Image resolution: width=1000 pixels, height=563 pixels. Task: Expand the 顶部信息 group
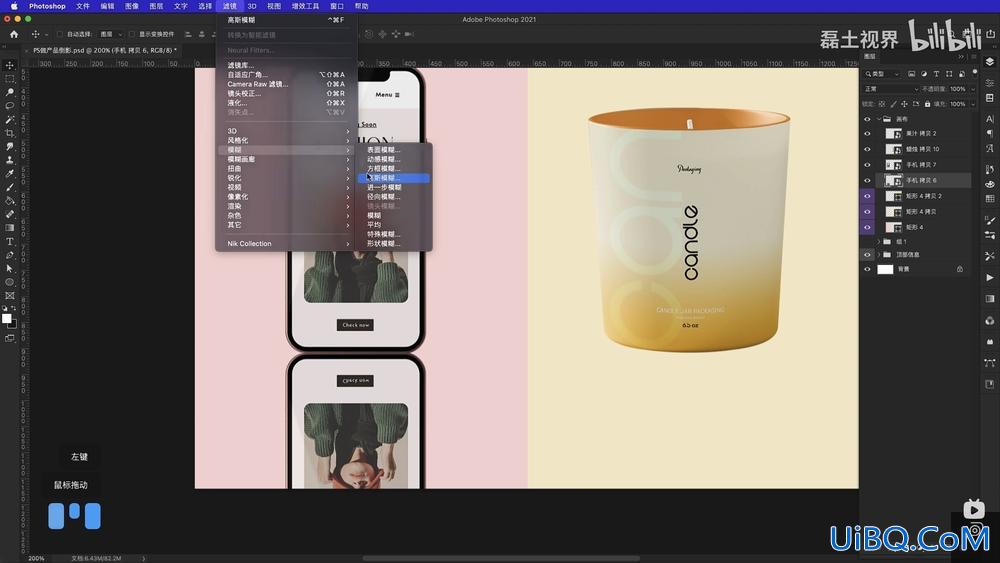pyautogui.click(x=879, y=254)
